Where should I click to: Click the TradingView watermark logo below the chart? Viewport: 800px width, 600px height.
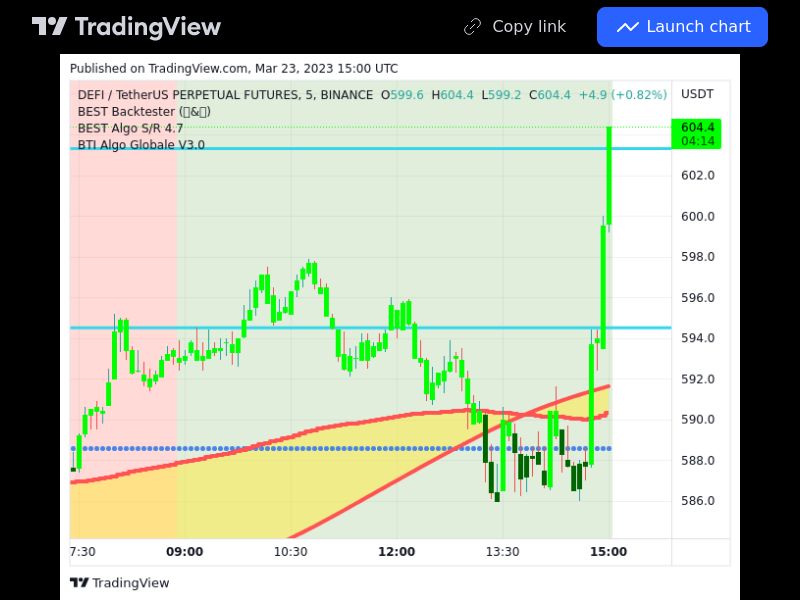point(119,583)
